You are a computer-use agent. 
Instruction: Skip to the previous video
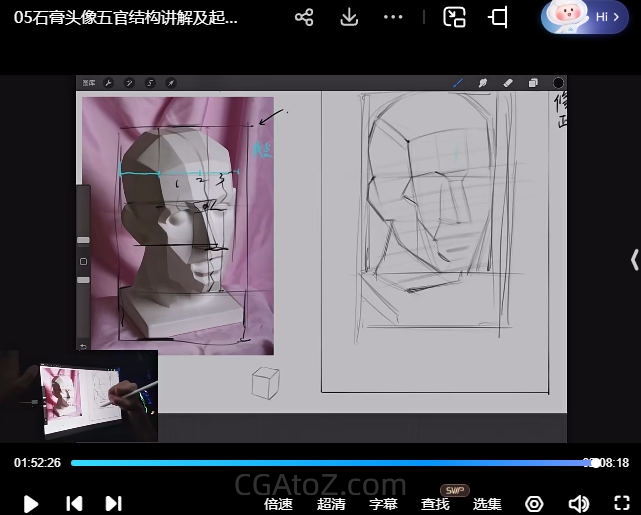73,504
